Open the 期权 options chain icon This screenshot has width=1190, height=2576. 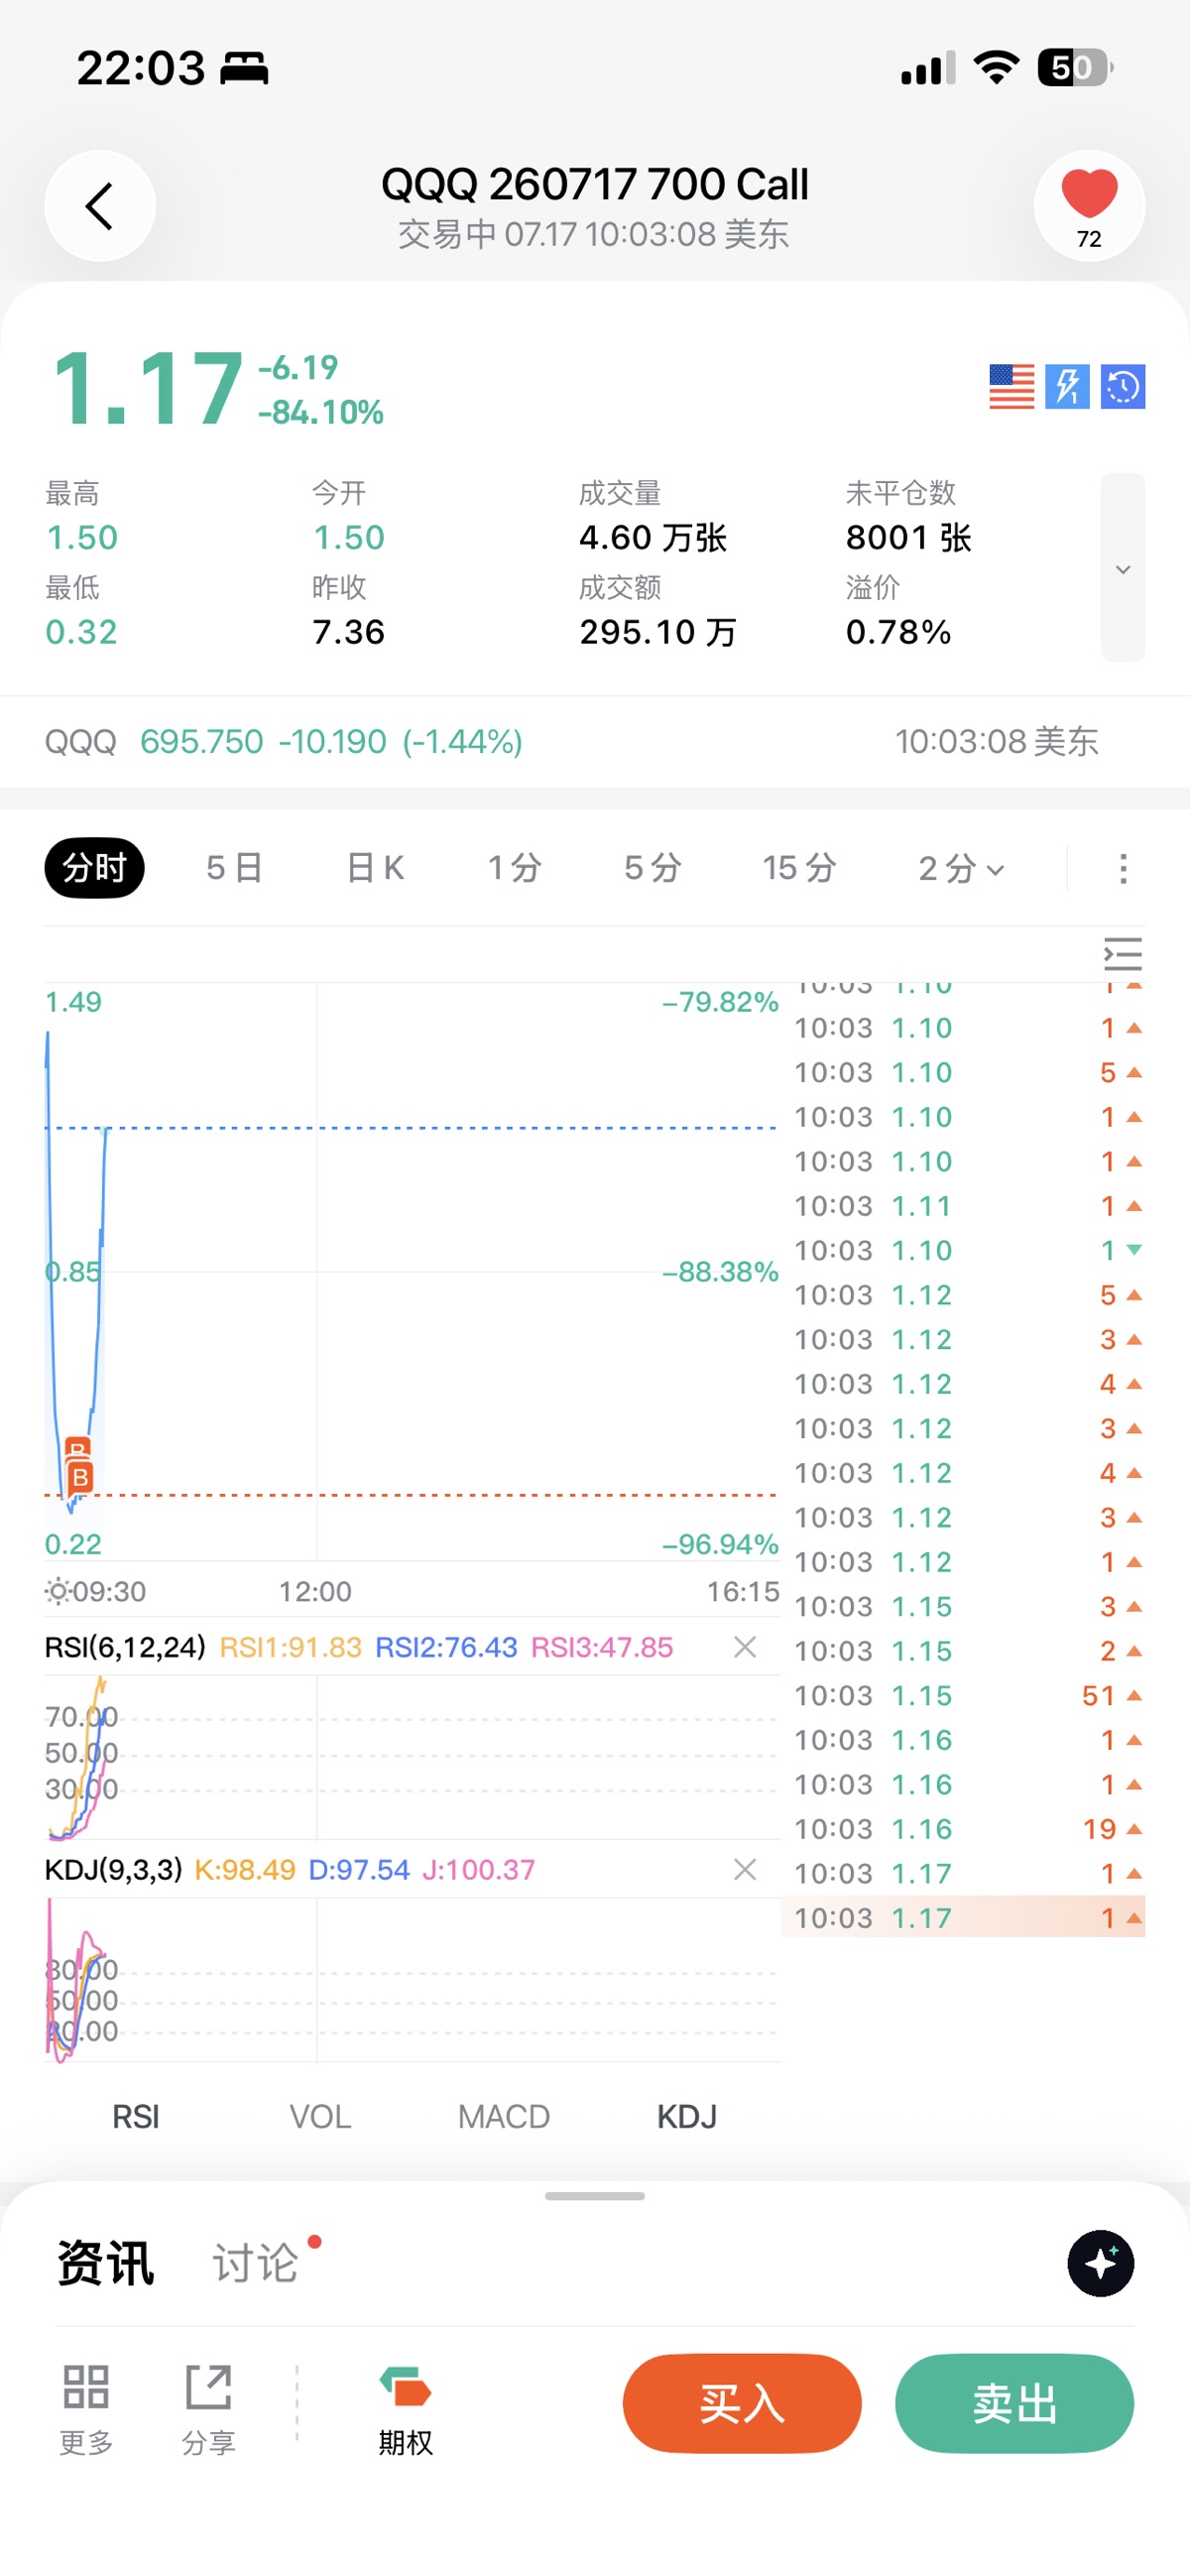click(406, 2410)
